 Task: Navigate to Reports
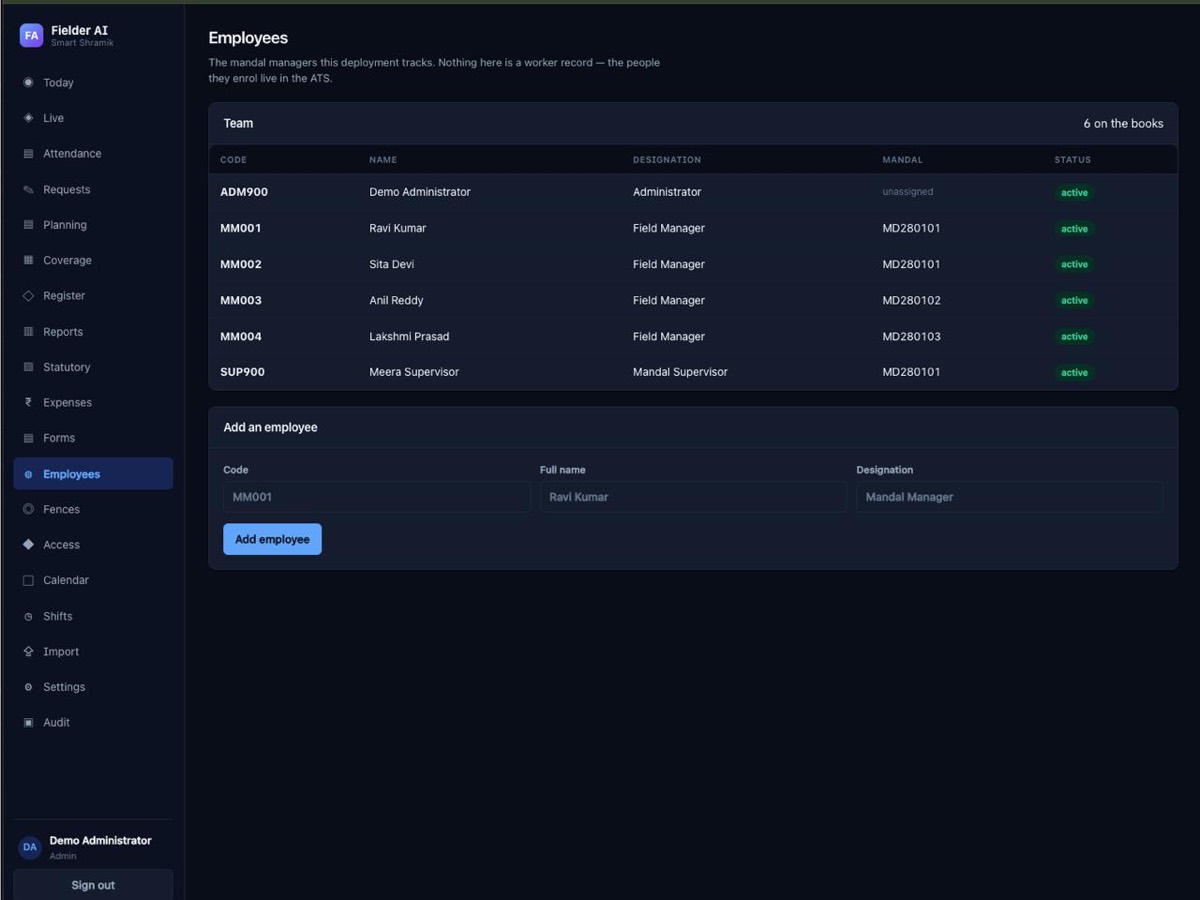[x=93, y=332]
